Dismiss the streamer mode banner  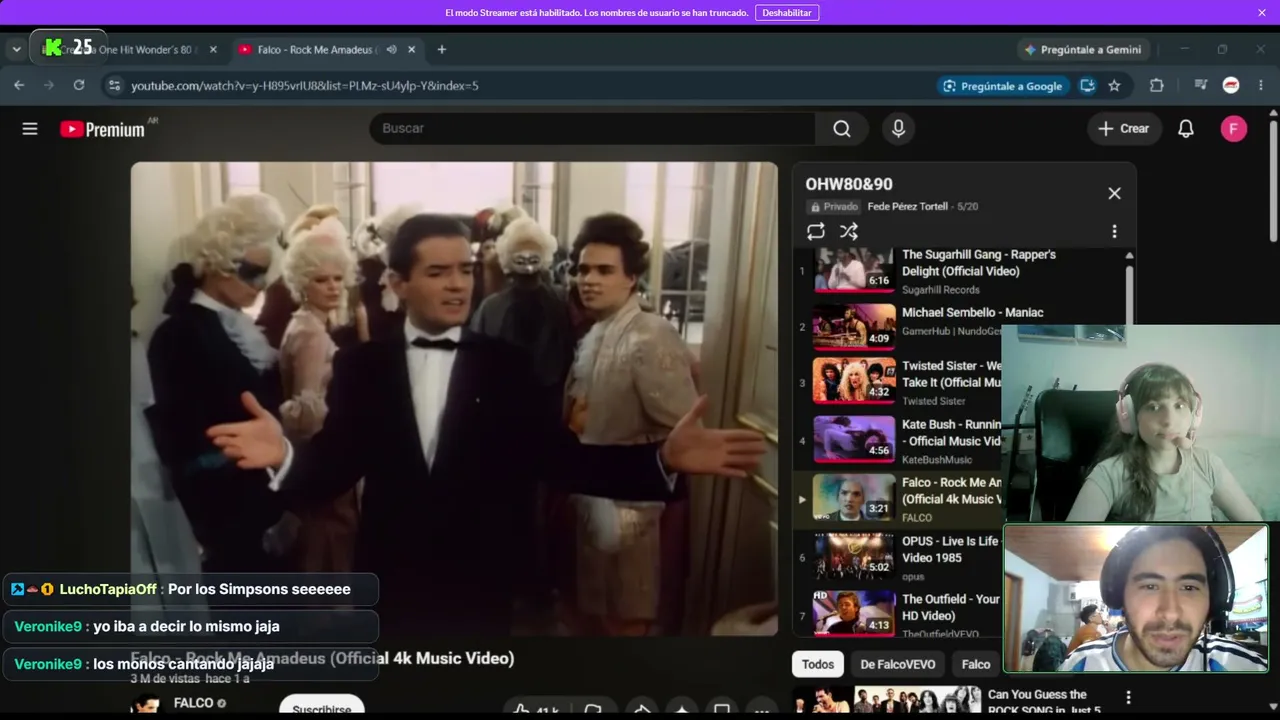pyautogui.click(x=1262, y=13)
